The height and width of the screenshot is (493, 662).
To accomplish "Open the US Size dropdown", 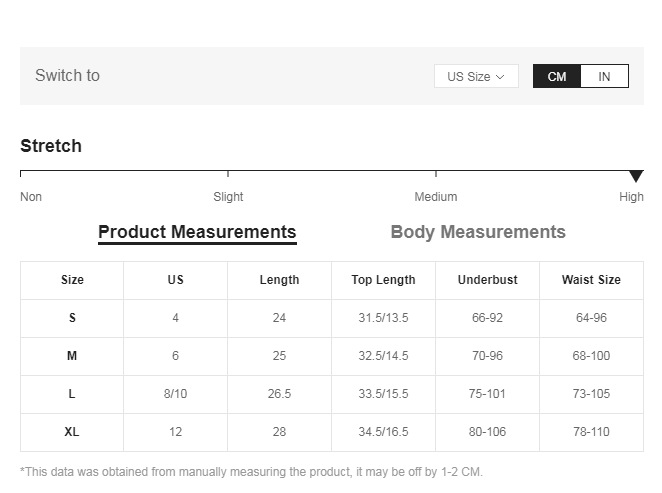I will (476, 76).
